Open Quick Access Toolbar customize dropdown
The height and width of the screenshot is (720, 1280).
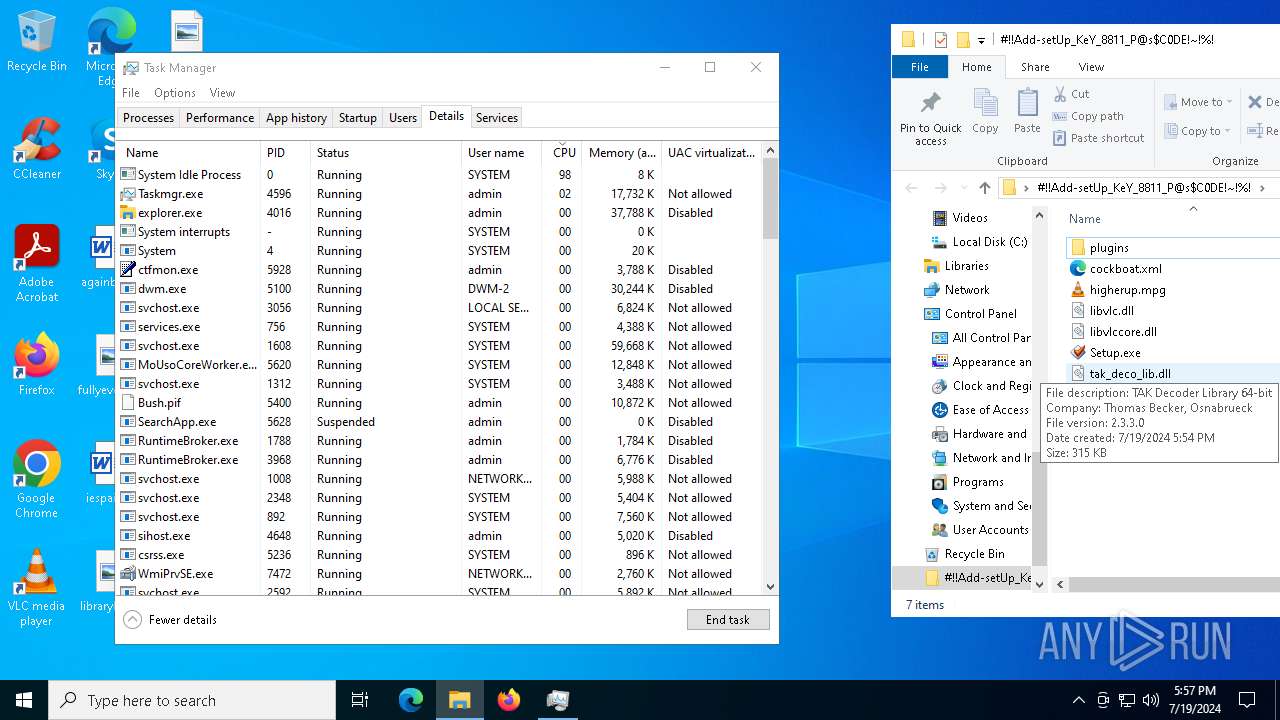pos(982,40)
